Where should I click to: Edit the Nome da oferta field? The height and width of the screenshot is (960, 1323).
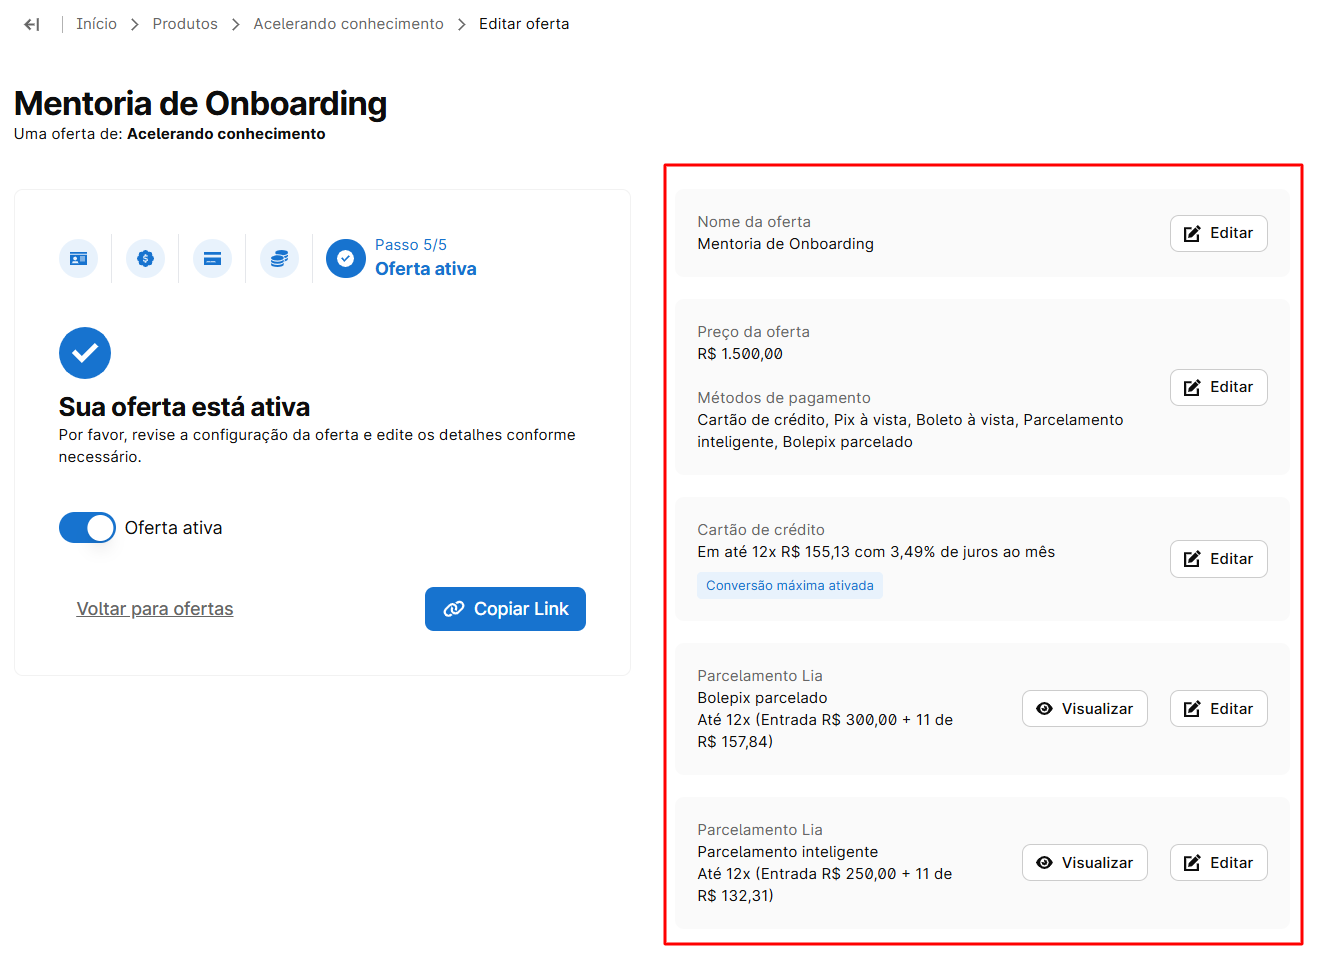(x=1218, y=233)
